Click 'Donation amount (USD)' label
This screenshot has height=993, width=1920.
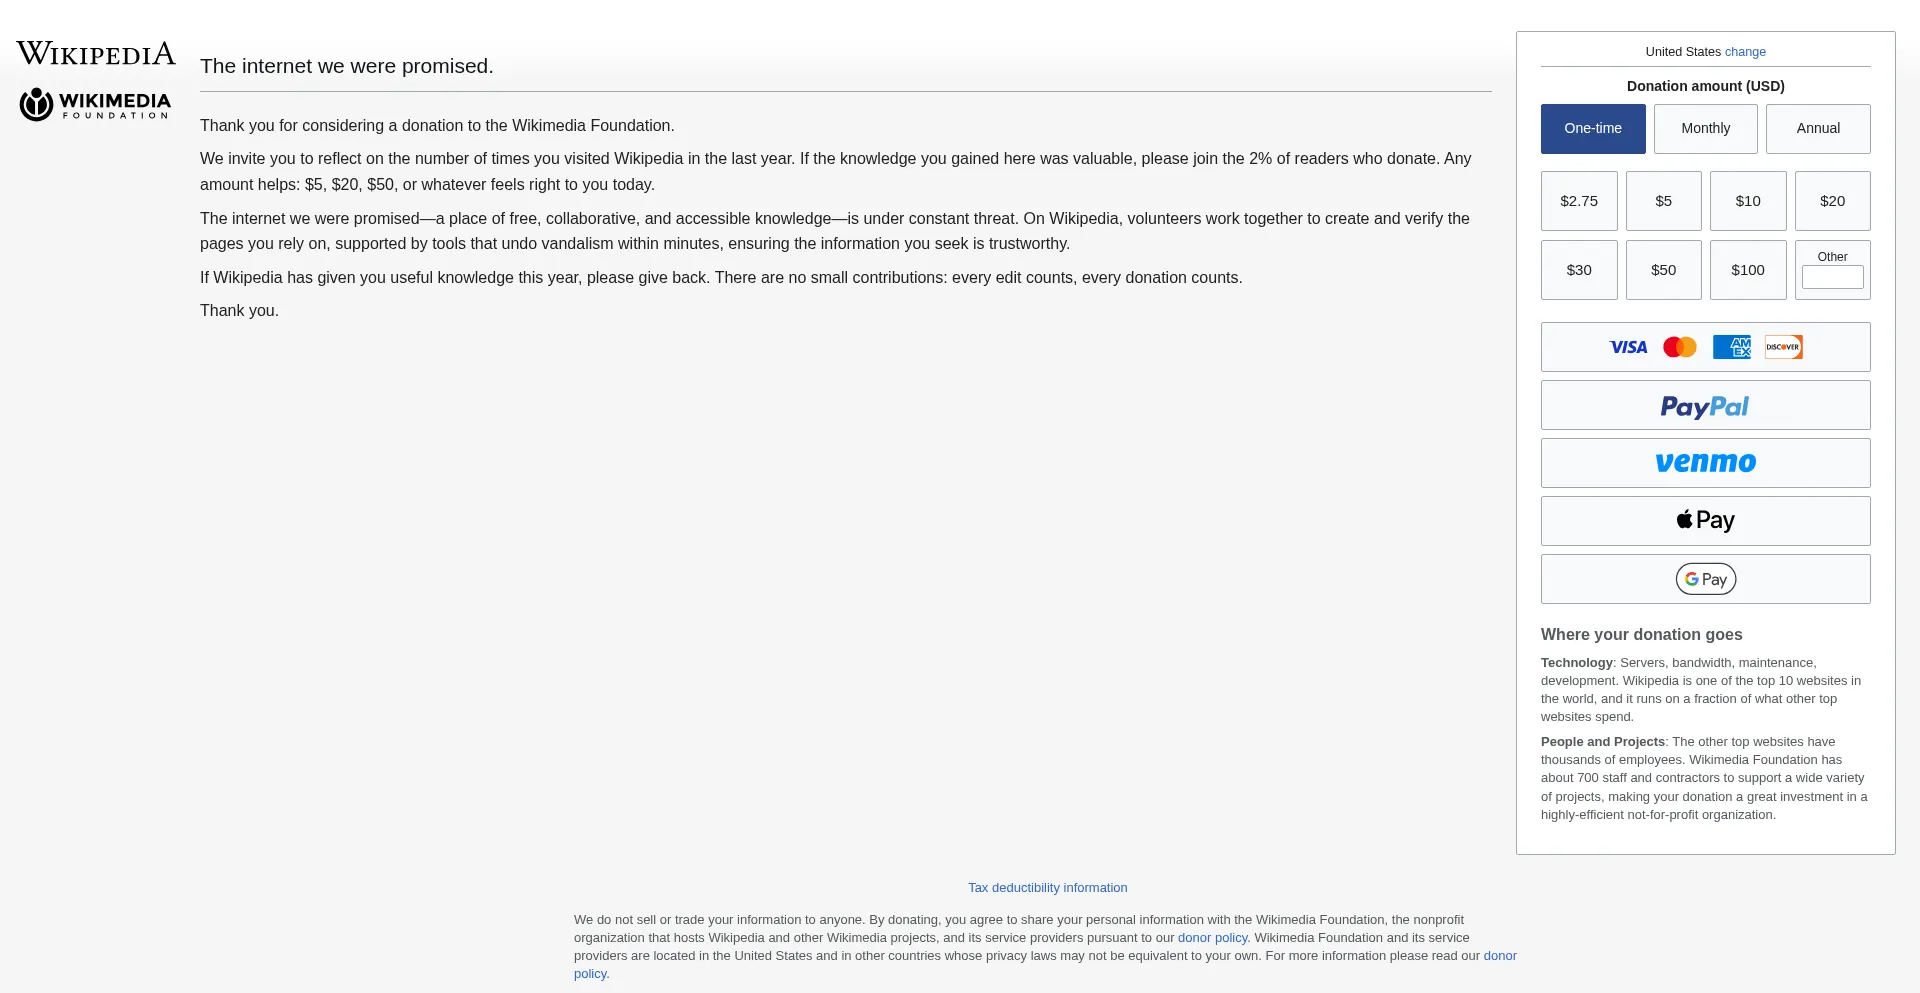point(1706,86)
